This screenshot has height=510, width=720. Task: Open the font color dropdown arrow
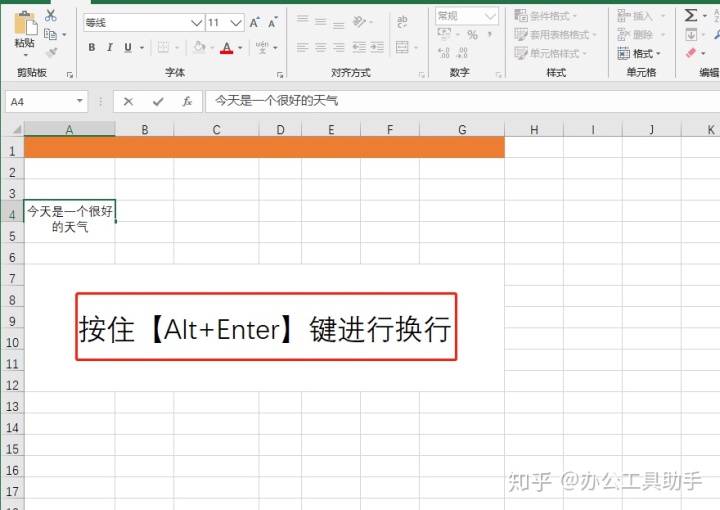240,48
